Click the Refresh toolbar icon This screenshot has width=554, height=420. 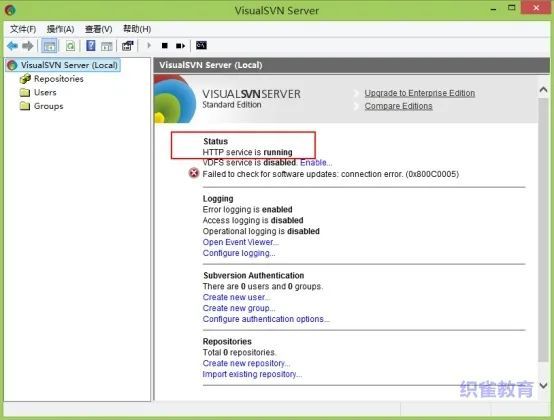point(70,46)
